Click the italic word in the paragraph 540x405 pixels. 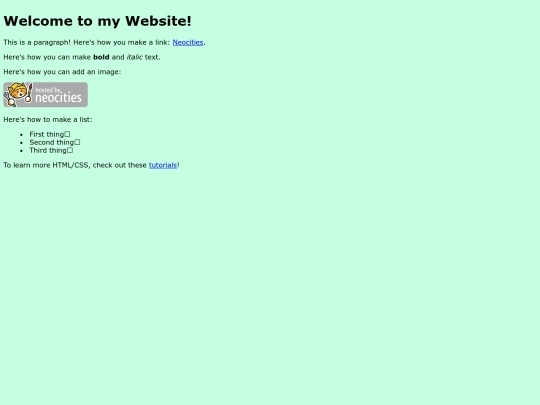pyautogui.click(x=134, y=57)
